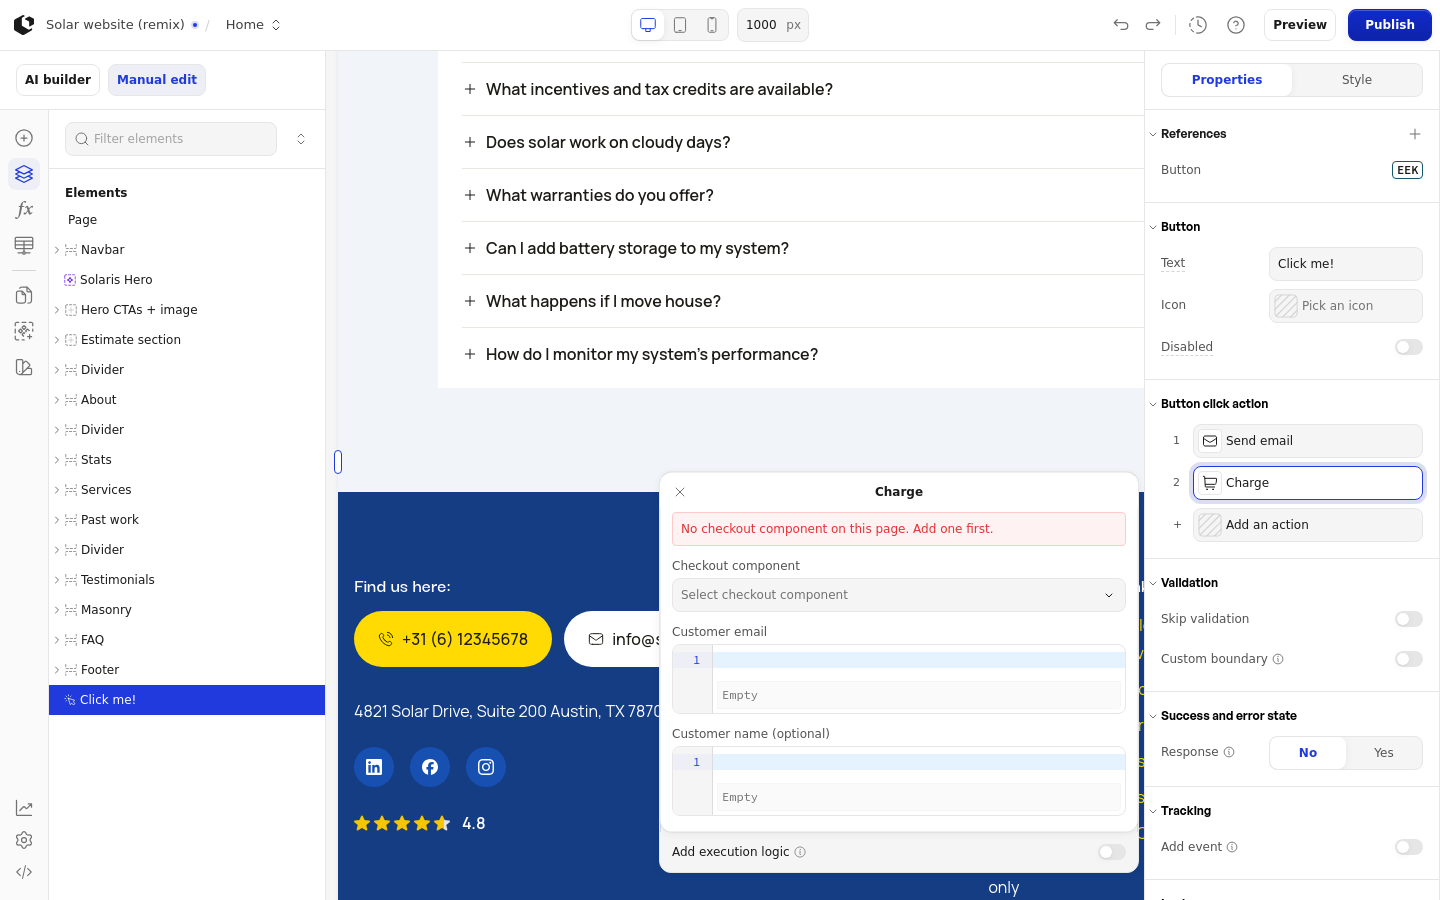Select the Properties tab
Viewport: 1440px width, 900px height.
1227,80
